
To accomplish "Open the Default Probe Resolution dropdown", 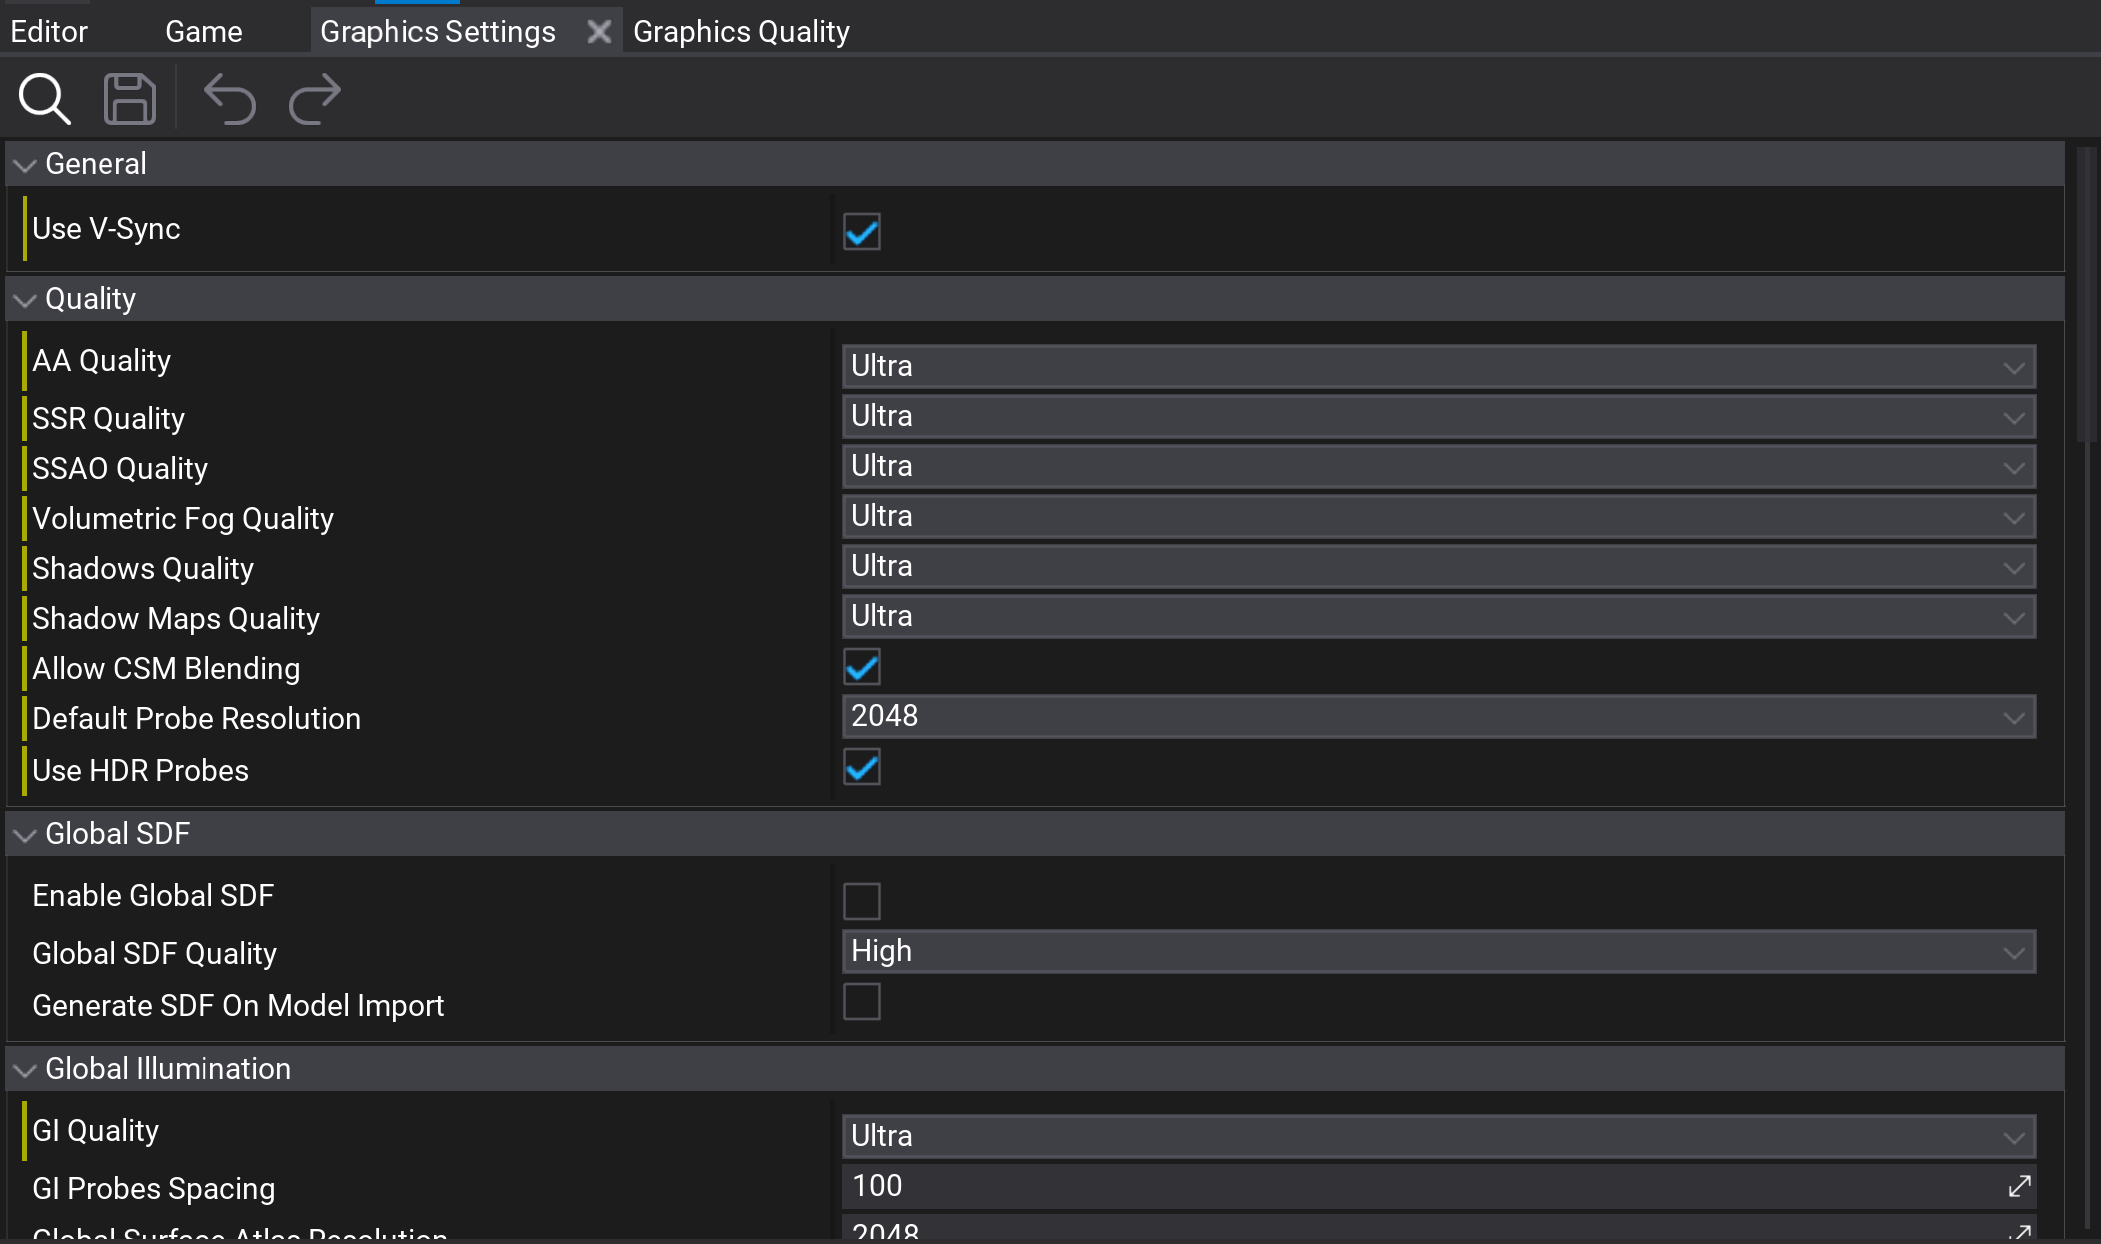I will click(1438, 716).
